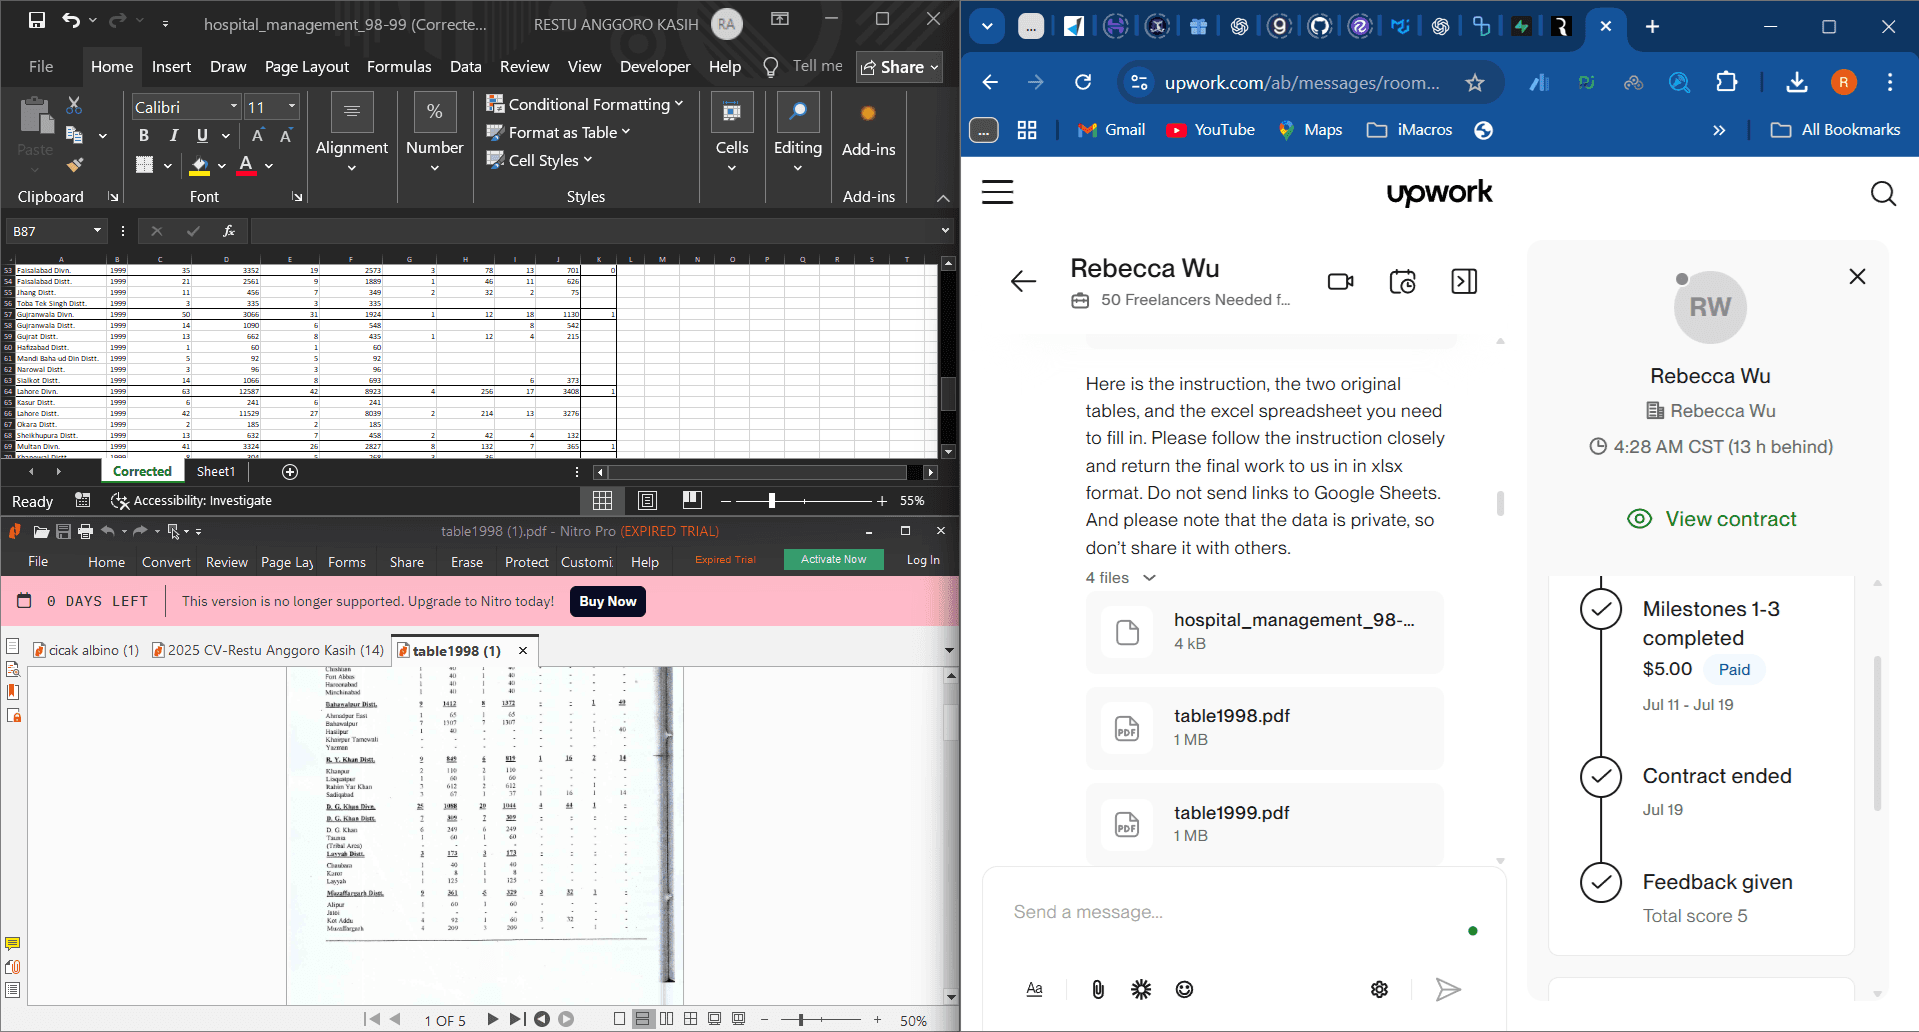Bookmark this page with the star icon
Viewport: 1919px width, 1032px height.
1474,83
